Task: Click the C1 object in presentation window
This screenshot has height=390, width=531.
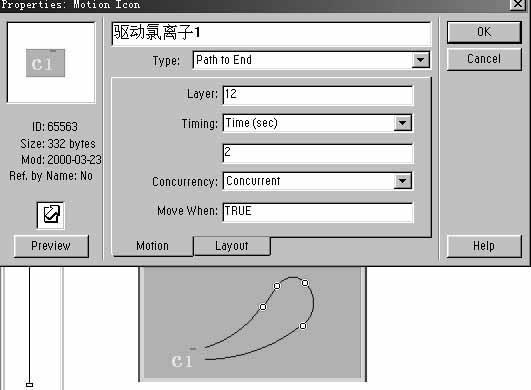Action: (x=183, y=360)
